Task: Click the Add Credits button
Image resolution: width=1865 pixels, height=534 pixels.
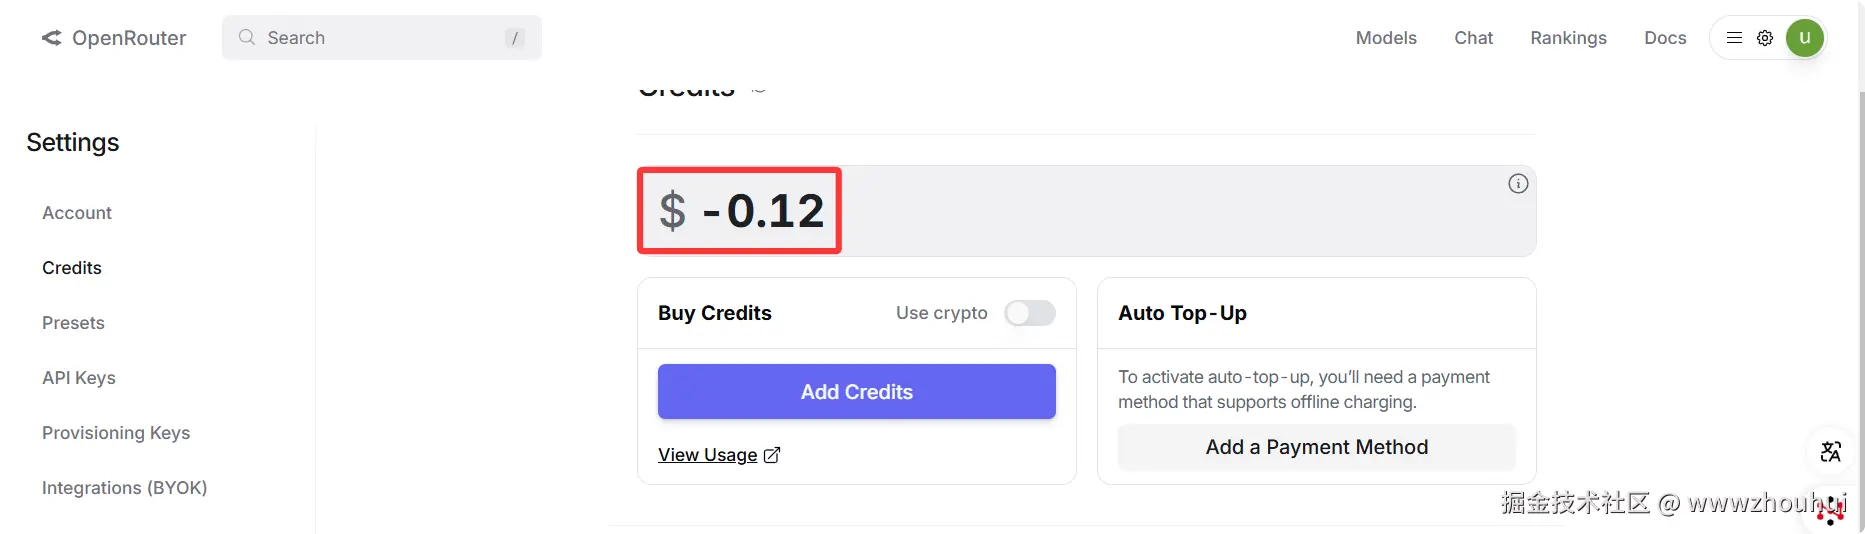Action: (857, 392)
